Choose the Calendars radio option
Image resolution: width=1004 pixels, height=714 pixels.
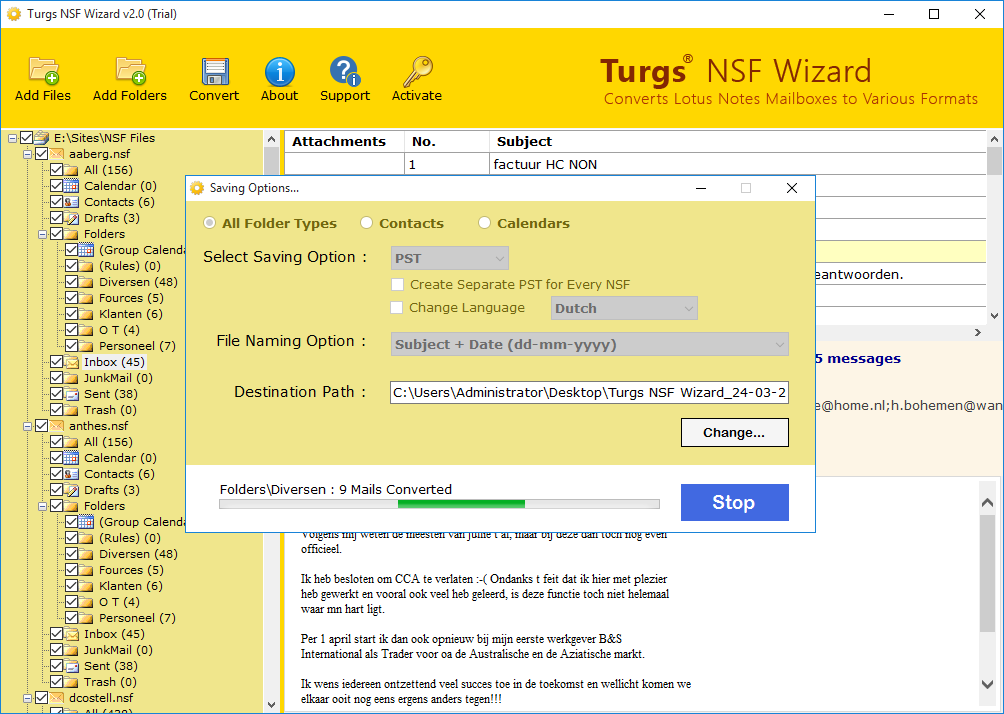coord(485,223)
